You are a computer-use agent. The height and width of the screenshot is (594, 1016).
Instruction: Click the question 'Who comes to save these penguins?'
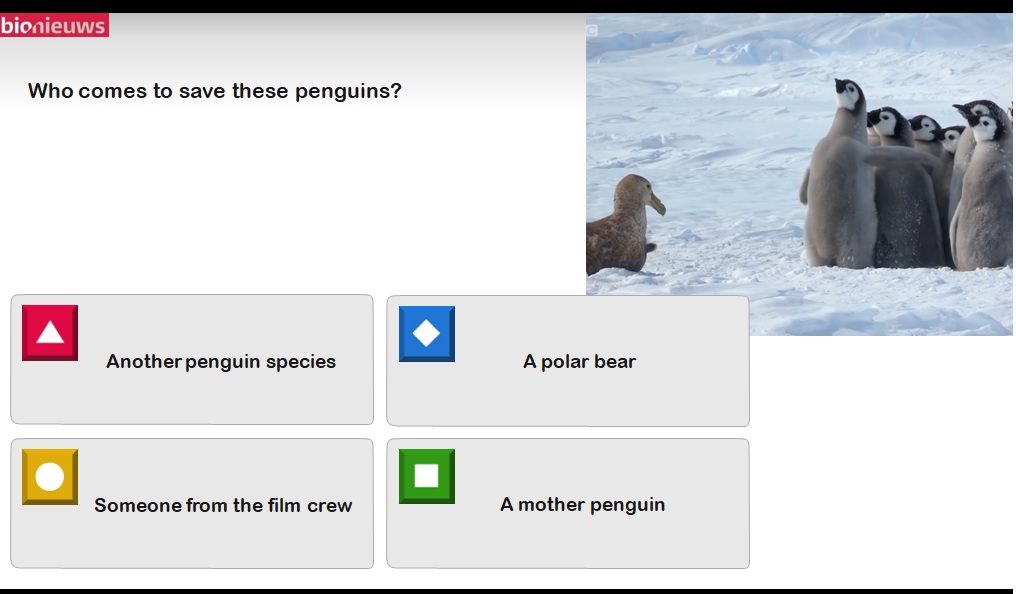[x=214, y=91]
